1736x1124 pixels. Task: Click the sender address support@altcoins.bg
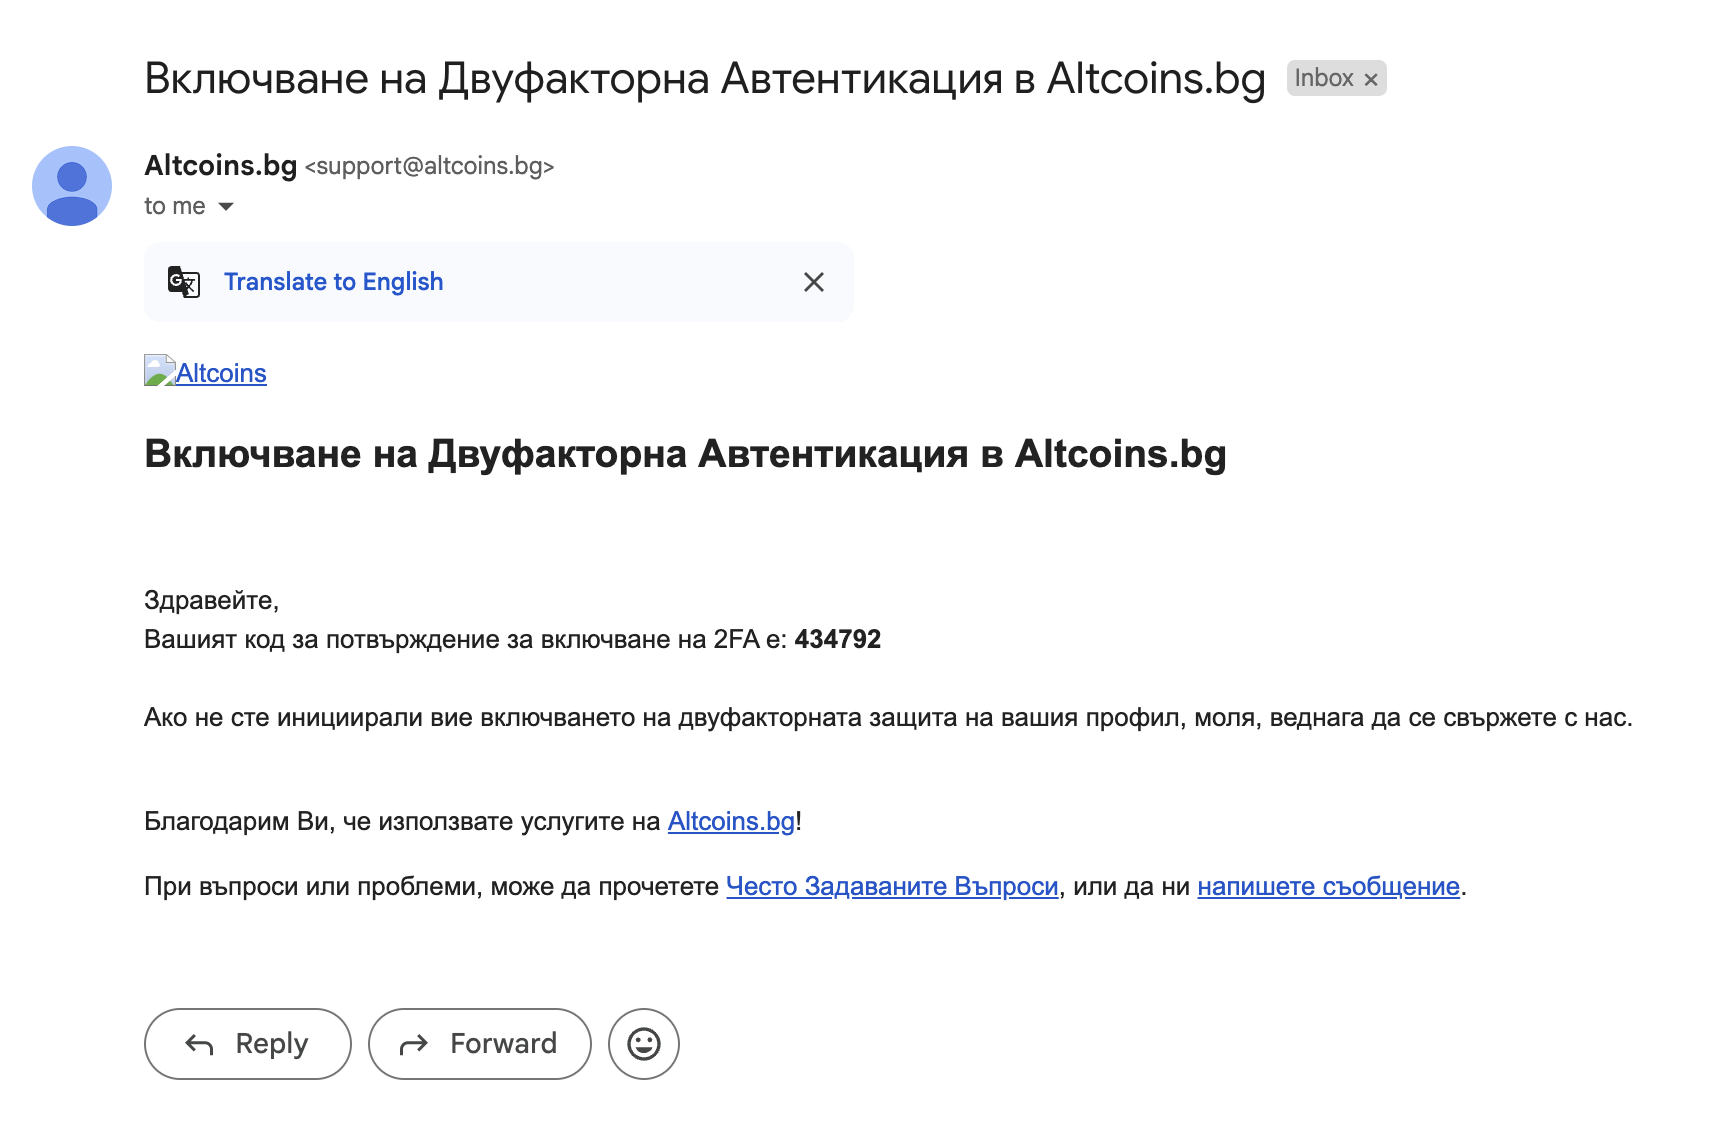tap(429, 166)
